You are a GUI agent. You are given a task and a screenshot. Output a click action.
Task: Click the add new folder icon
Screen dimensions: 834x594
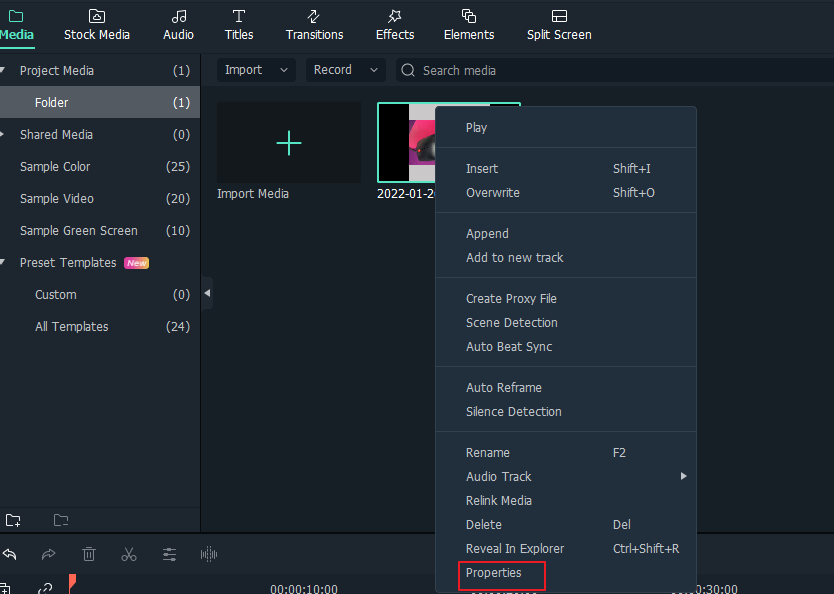[x=13, y=520]
